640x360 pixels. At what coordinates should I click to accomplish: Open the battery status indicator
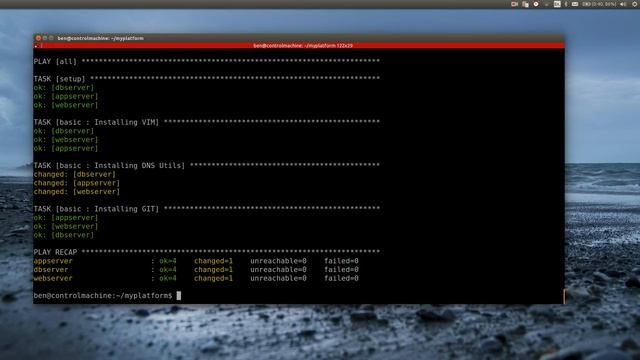[598, 4]
